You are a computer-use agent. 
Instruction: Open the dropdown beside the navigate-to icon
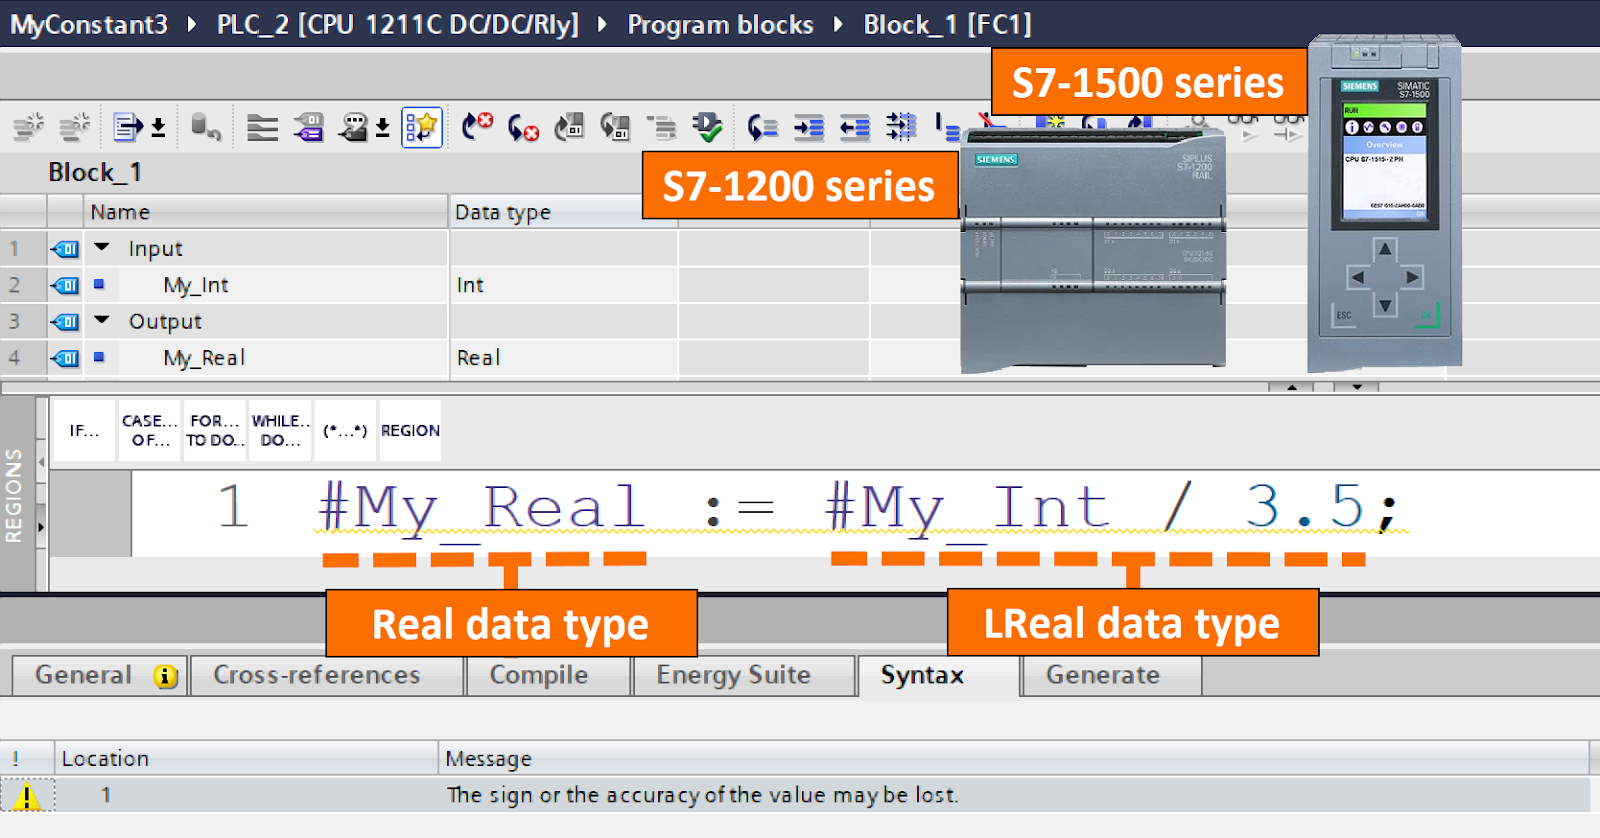158,128
